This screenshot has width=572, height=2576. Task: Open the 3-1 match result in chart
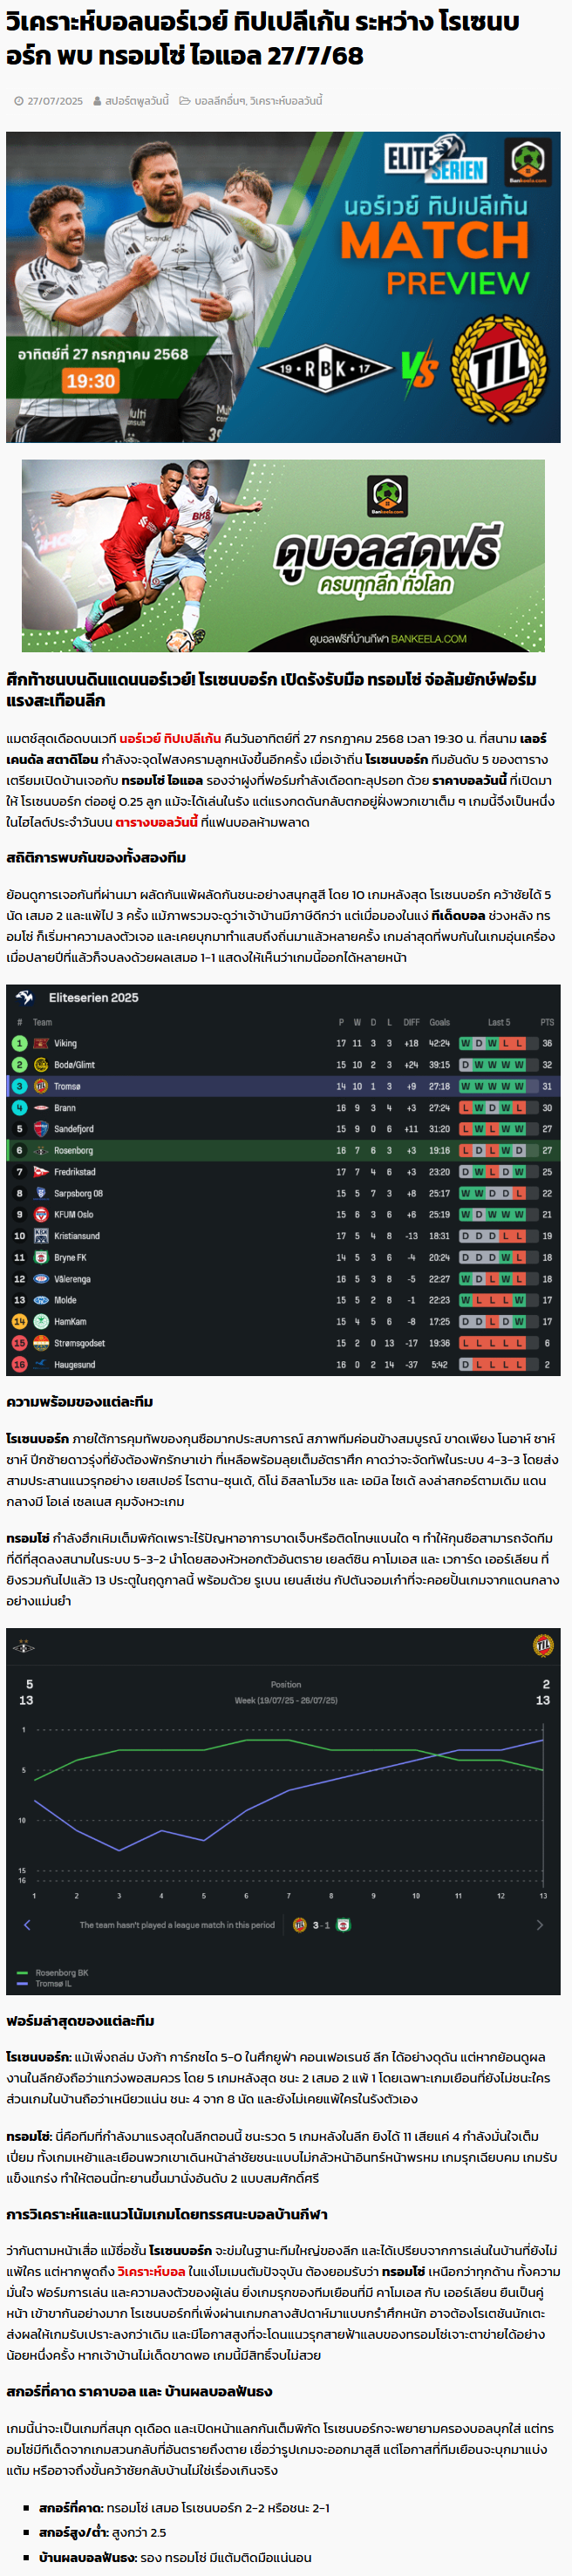click(321, 1925)
